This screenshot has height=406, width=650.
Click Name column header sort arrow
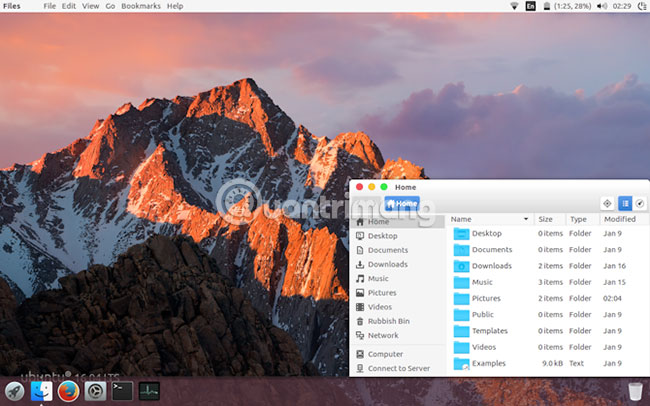click(526, 219)
